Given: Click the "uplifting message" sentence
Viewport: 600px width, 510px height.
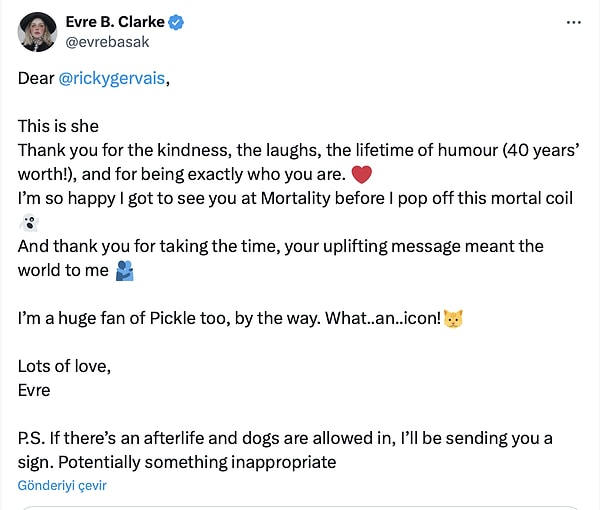Looking at the screenshot, I should click(280, 258).
